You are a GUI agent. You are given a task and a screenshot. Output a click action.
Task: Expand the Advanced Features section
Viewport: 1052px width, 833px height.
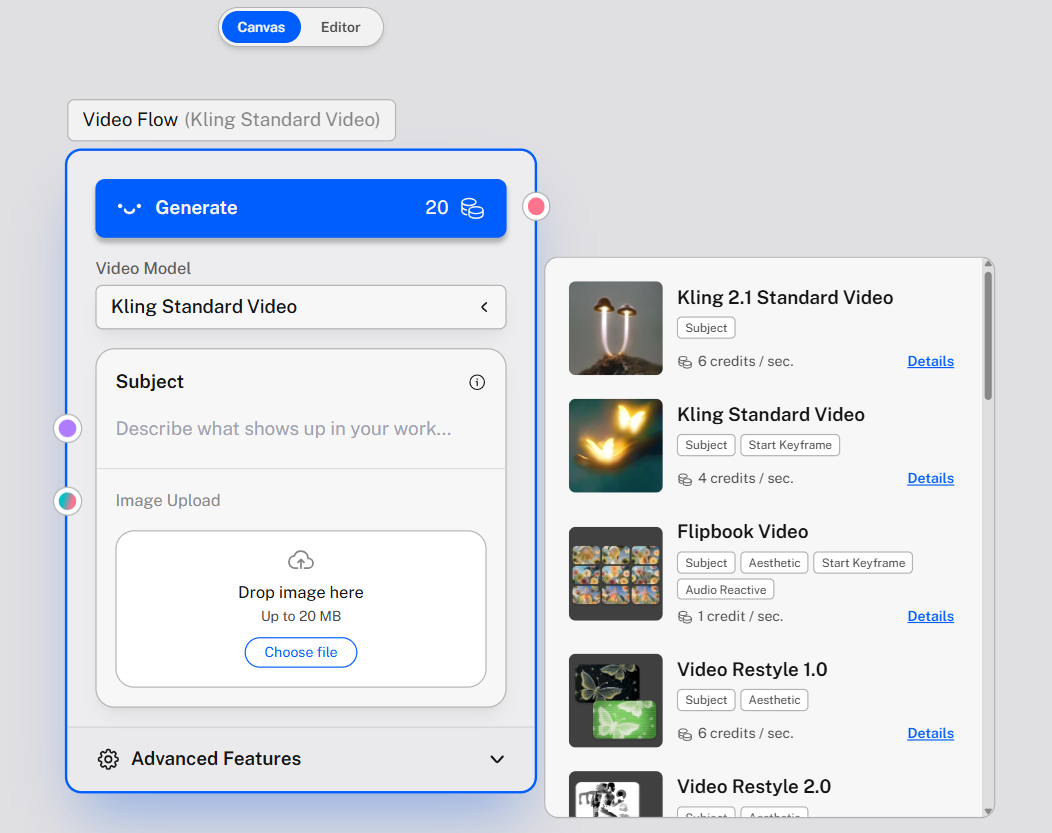coord(301,759)
